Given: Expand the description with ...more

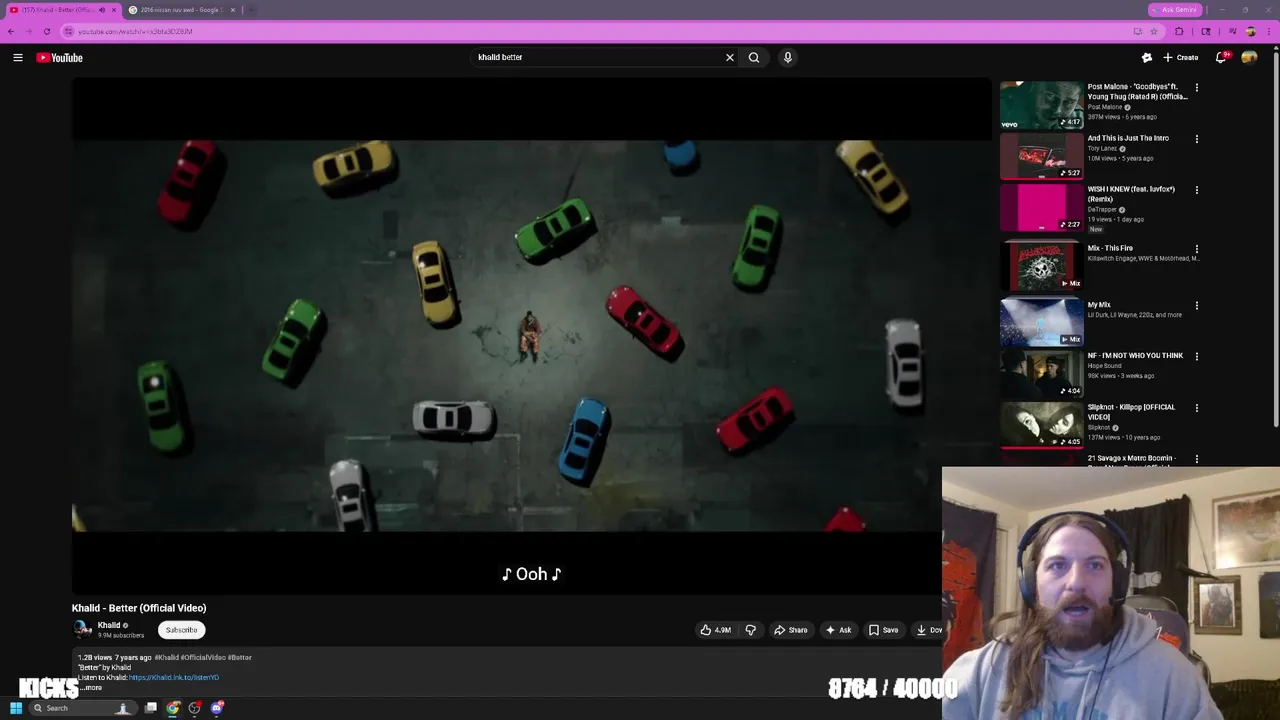Looking at the screenshot, I should point(92,687).
